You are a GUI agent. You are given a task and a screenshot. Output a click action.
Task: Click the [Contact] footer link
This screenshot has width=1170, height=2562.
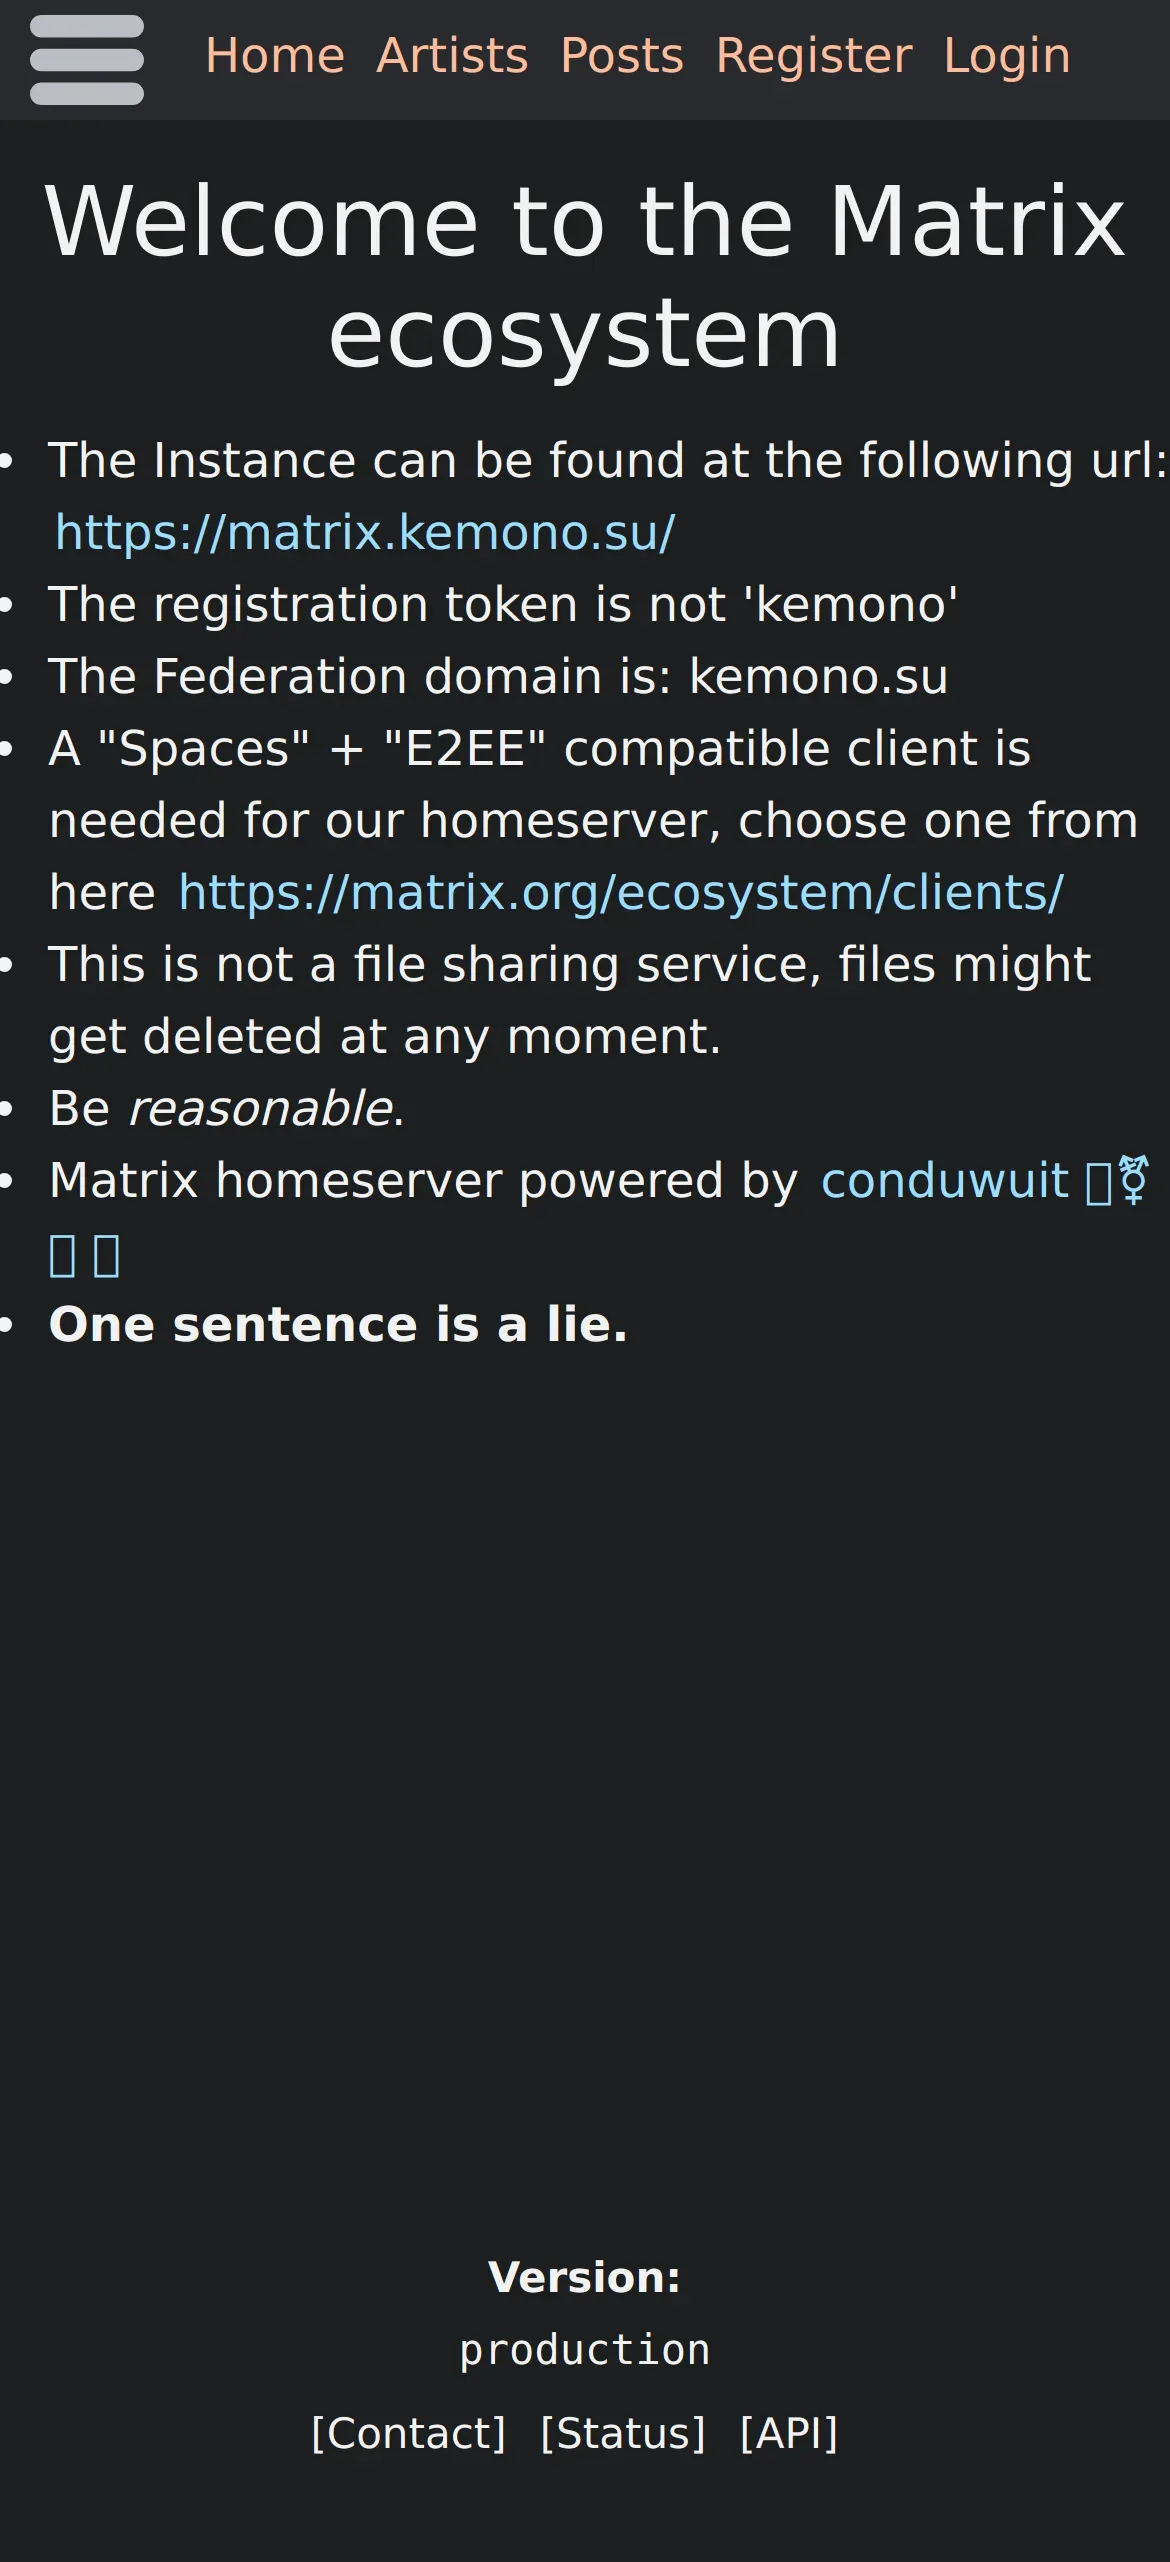[x=408, y=2433]
